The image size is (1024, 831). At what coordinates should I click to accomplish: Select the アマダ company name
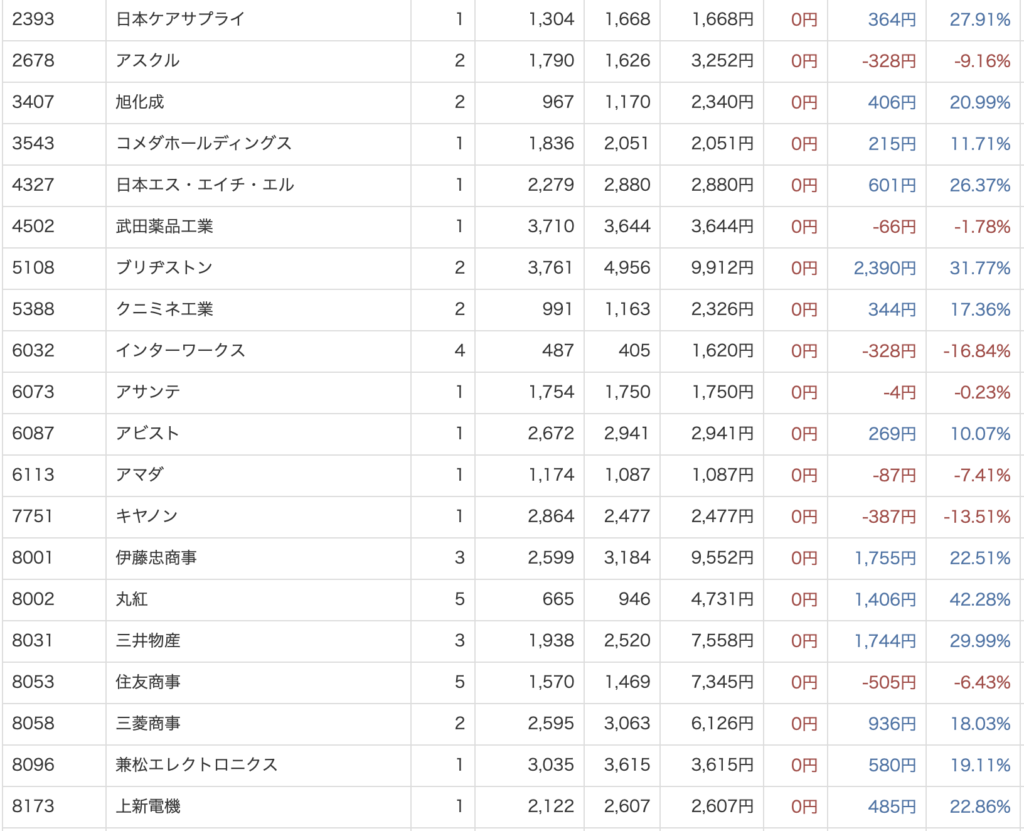click(140, 475)
